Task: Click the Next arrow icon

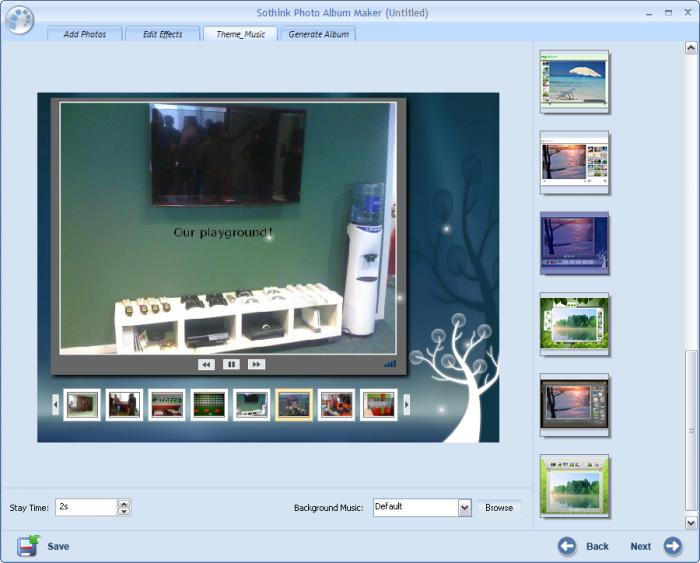Action: coord(672,546)
